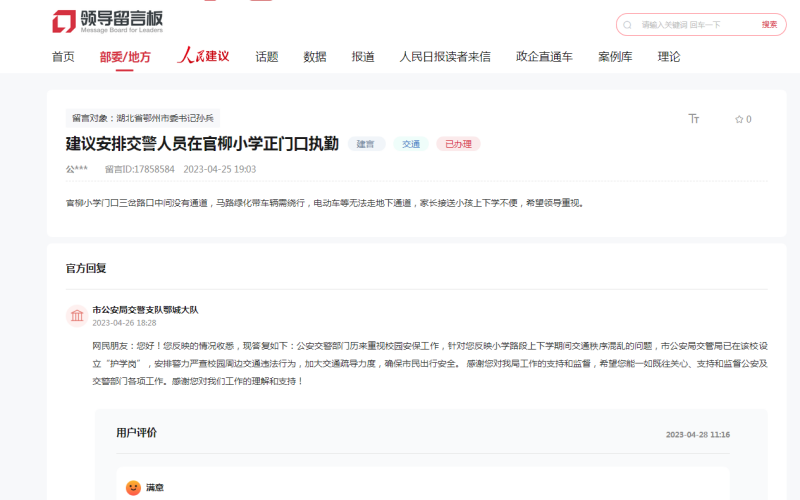Image resolution: width=800 pixels, height=500 pixels.
Task: Click the reply date 2023-04-26 18:28
Action: pos(124,323)
